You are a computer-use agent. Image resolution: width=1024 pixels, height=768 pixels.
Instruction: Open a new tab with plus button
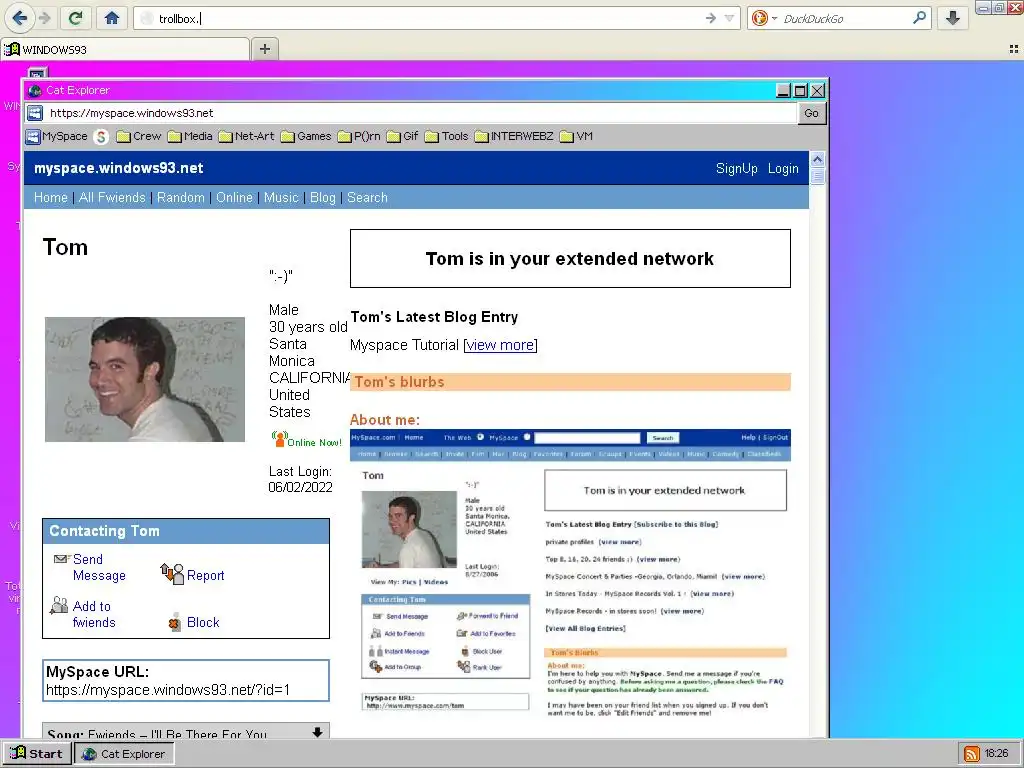pyautogui.click(x=264, y=49)
